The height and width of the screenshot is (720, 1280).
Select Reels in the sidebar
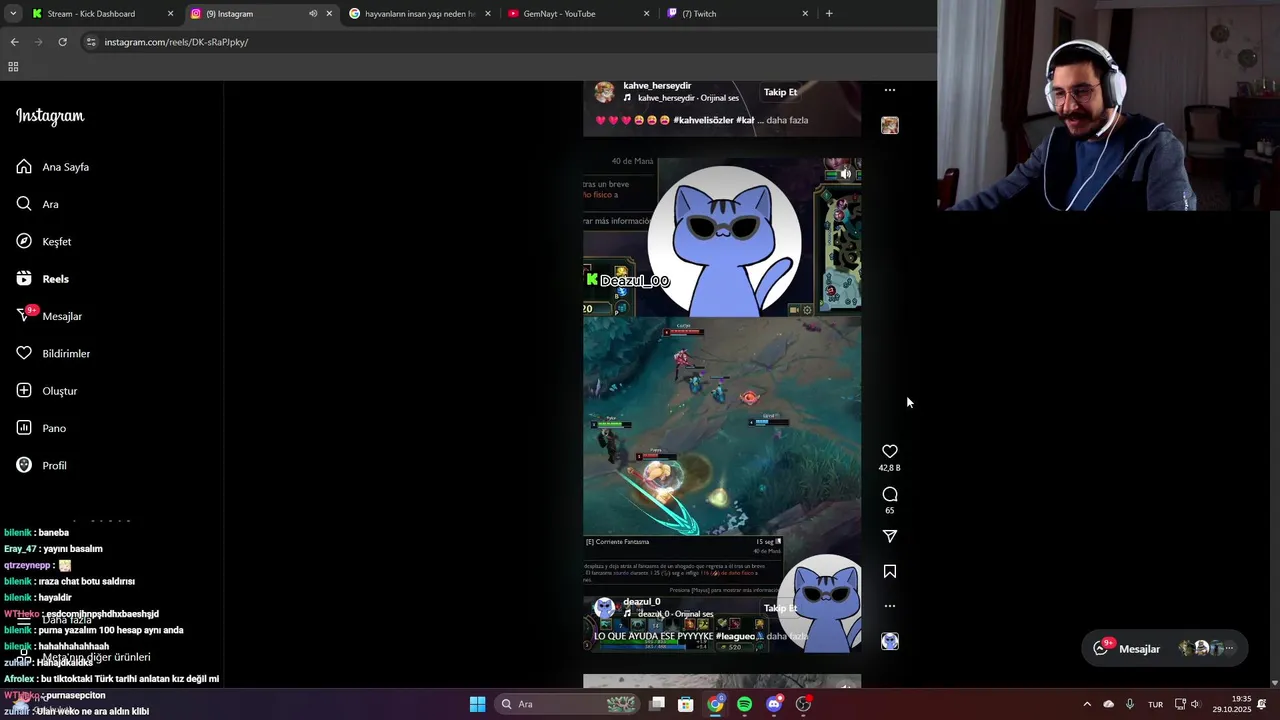click(x=43, y=279)
